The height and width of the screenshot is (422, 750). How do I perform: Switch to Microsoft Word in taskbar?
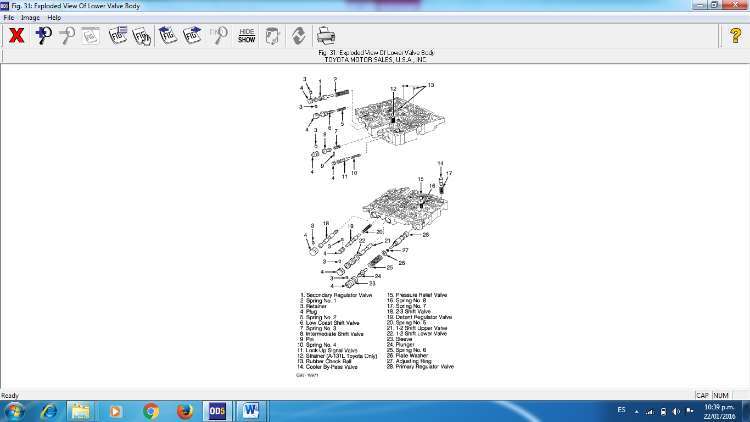[x=249, y=410]
